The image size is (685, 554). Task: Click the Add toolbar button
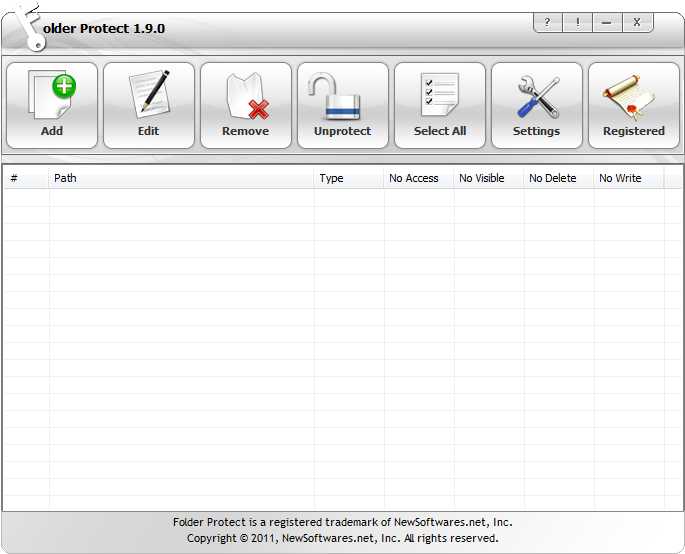(52, 105)
